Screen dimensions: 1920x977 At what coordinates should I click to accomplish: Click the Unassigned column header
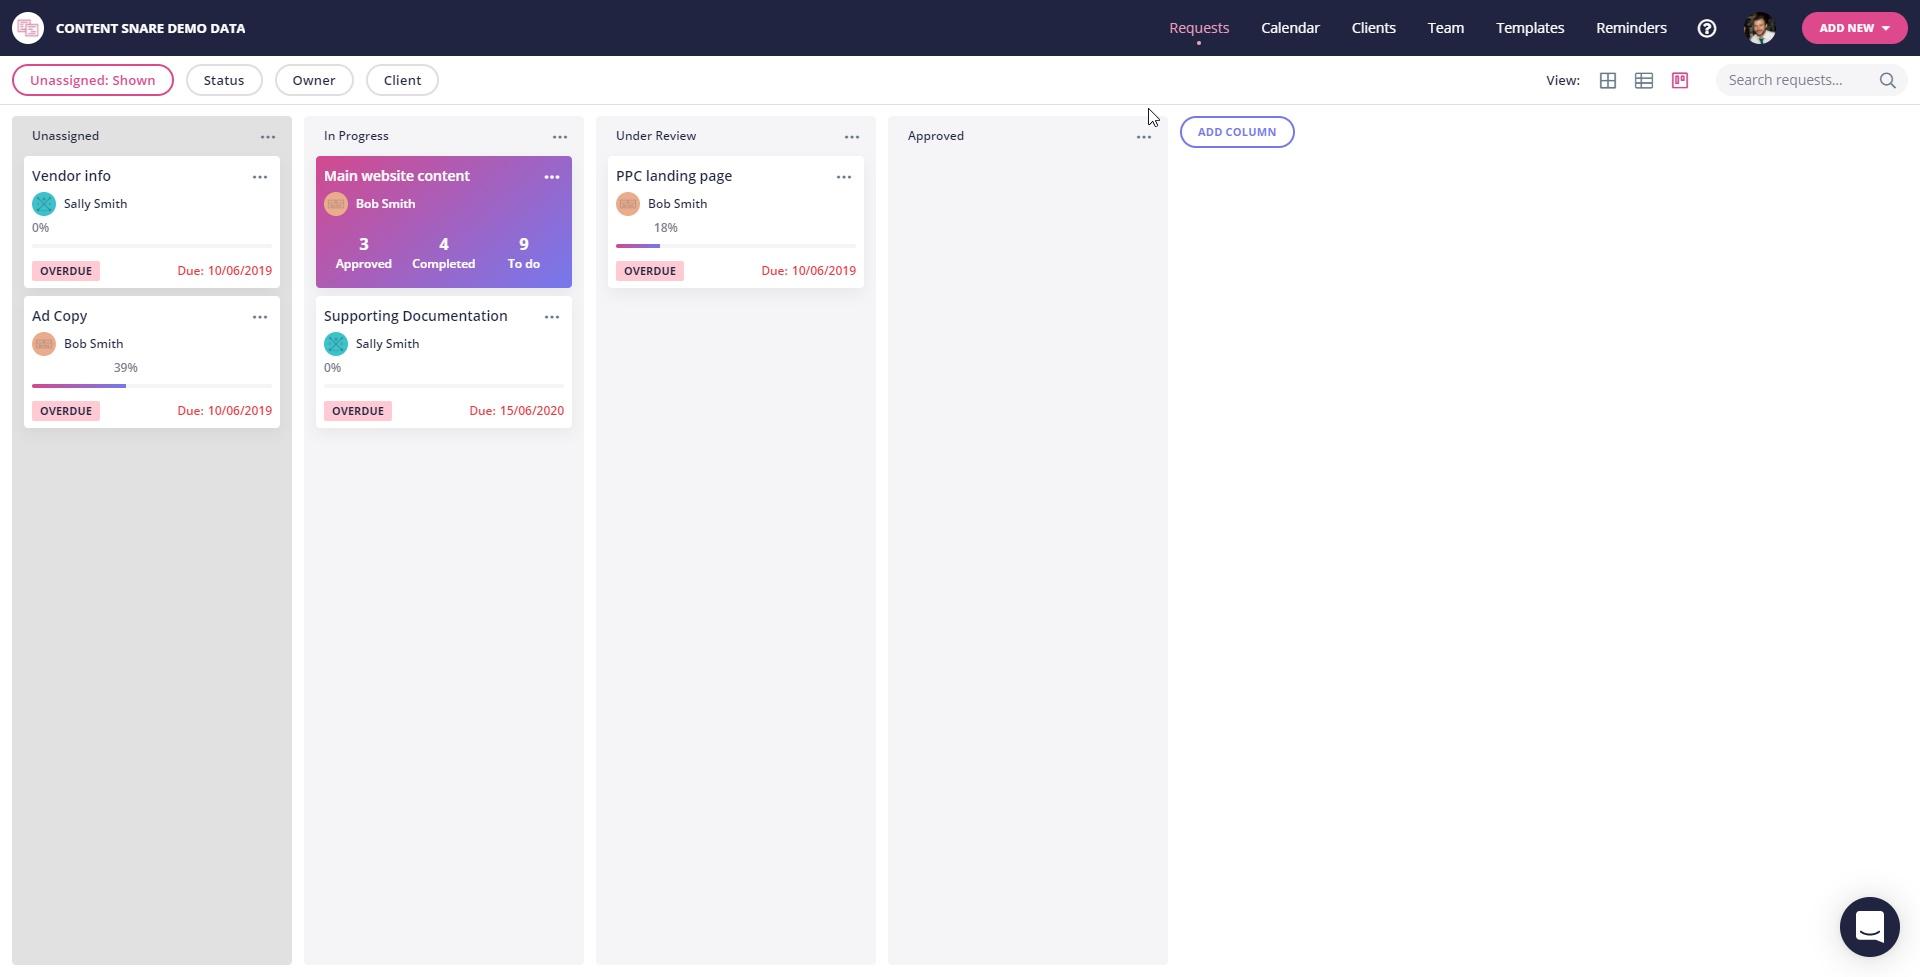[65, 136]
